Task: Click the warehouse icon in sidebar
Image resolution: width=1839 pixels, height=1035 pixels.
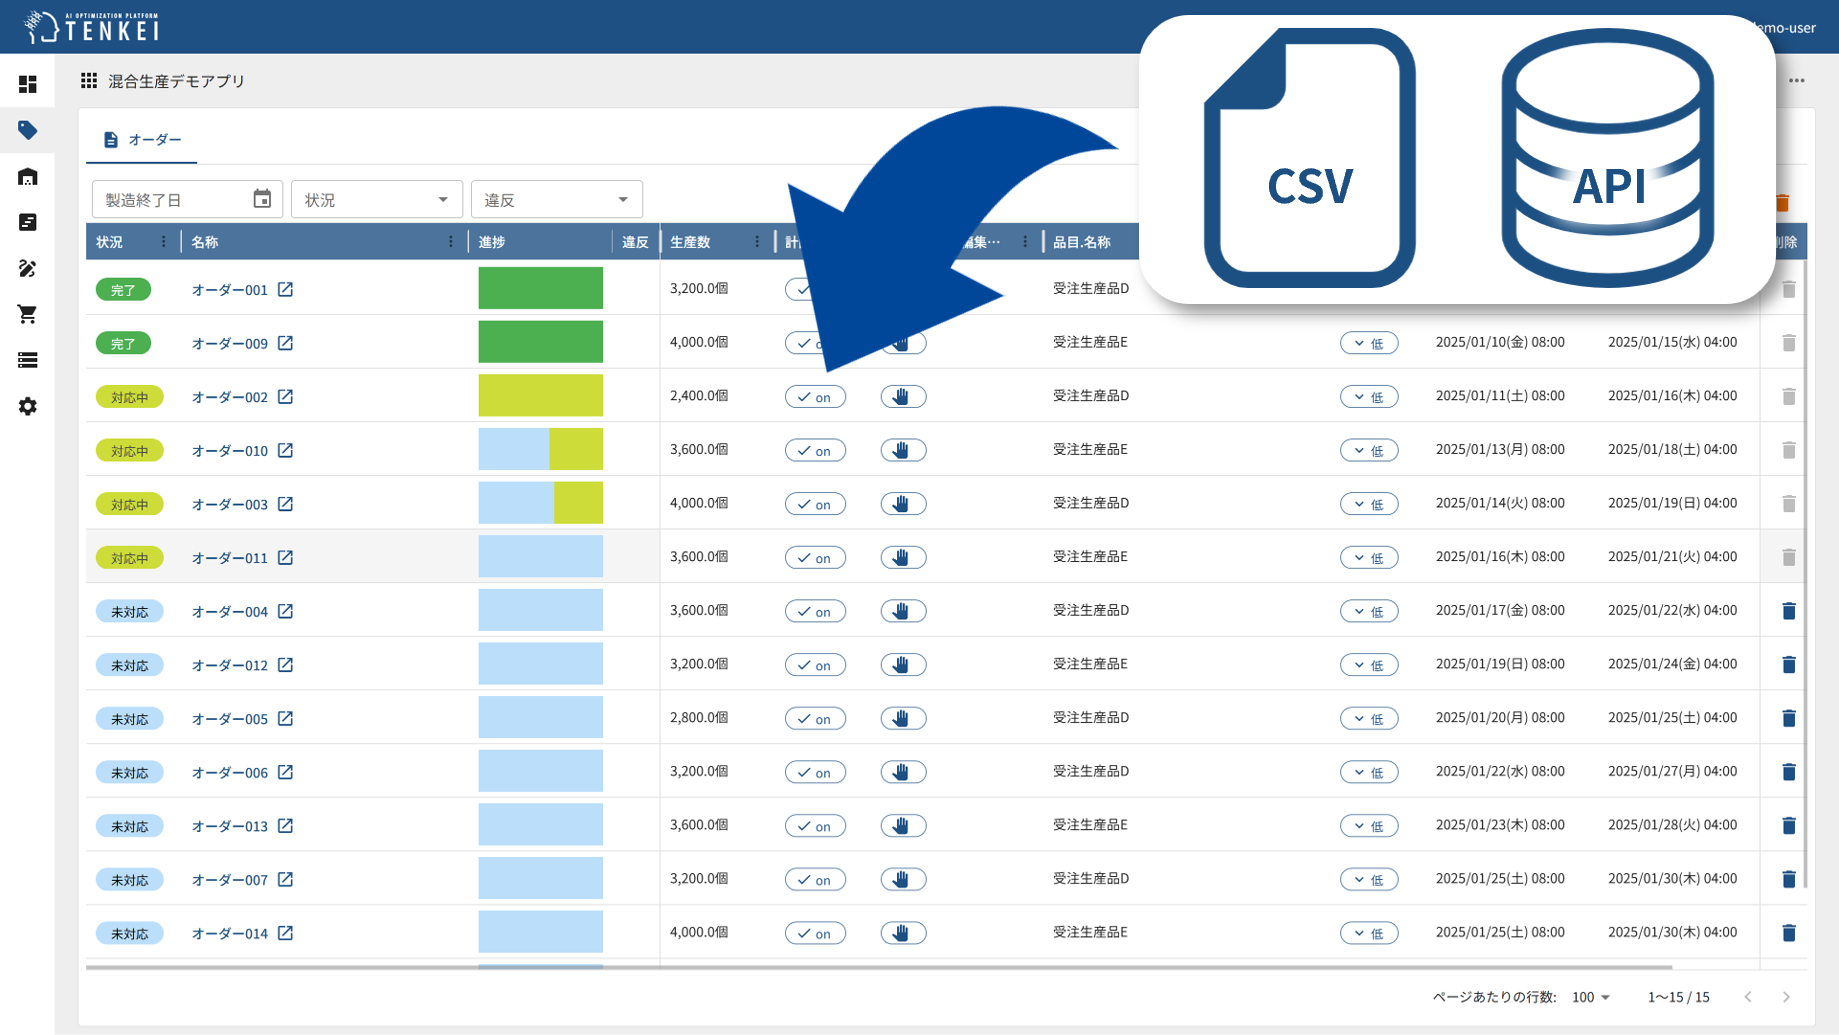Action: 28,177
